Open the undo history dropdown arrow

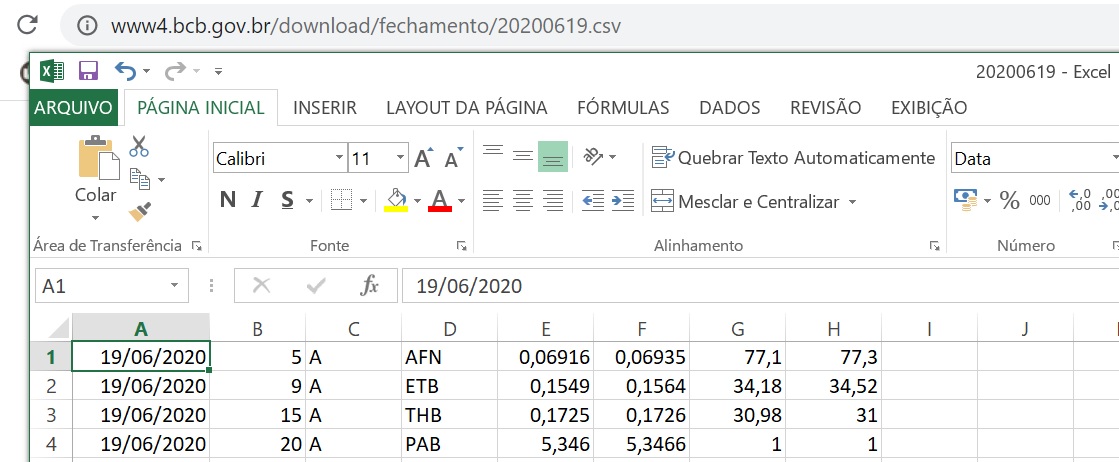(146, 71)
